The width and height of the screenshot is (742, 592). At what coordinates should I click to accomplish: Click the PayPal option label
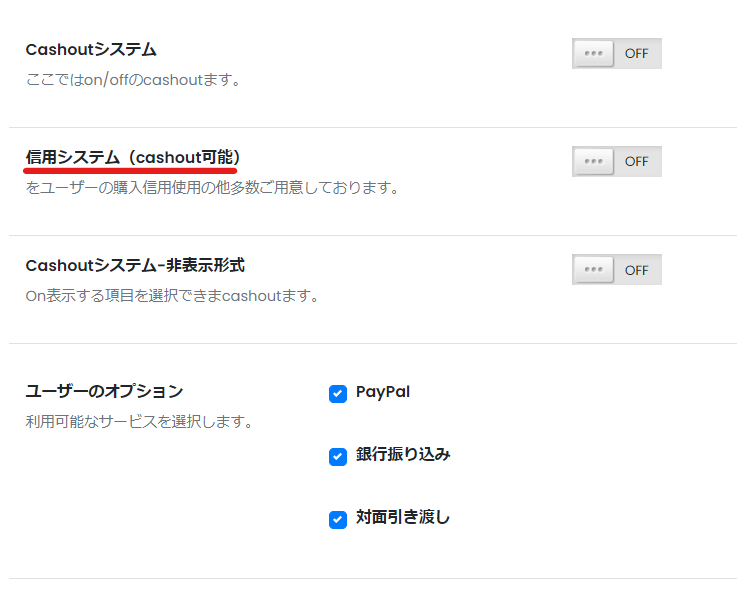click(x=383, y=392)
